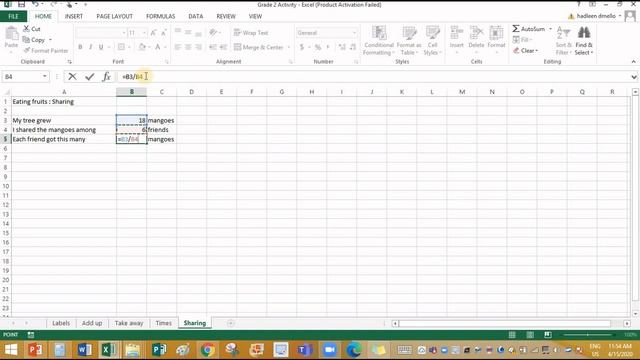
Task: Select cell B3 containing 18
Action: tap(131, 120)
